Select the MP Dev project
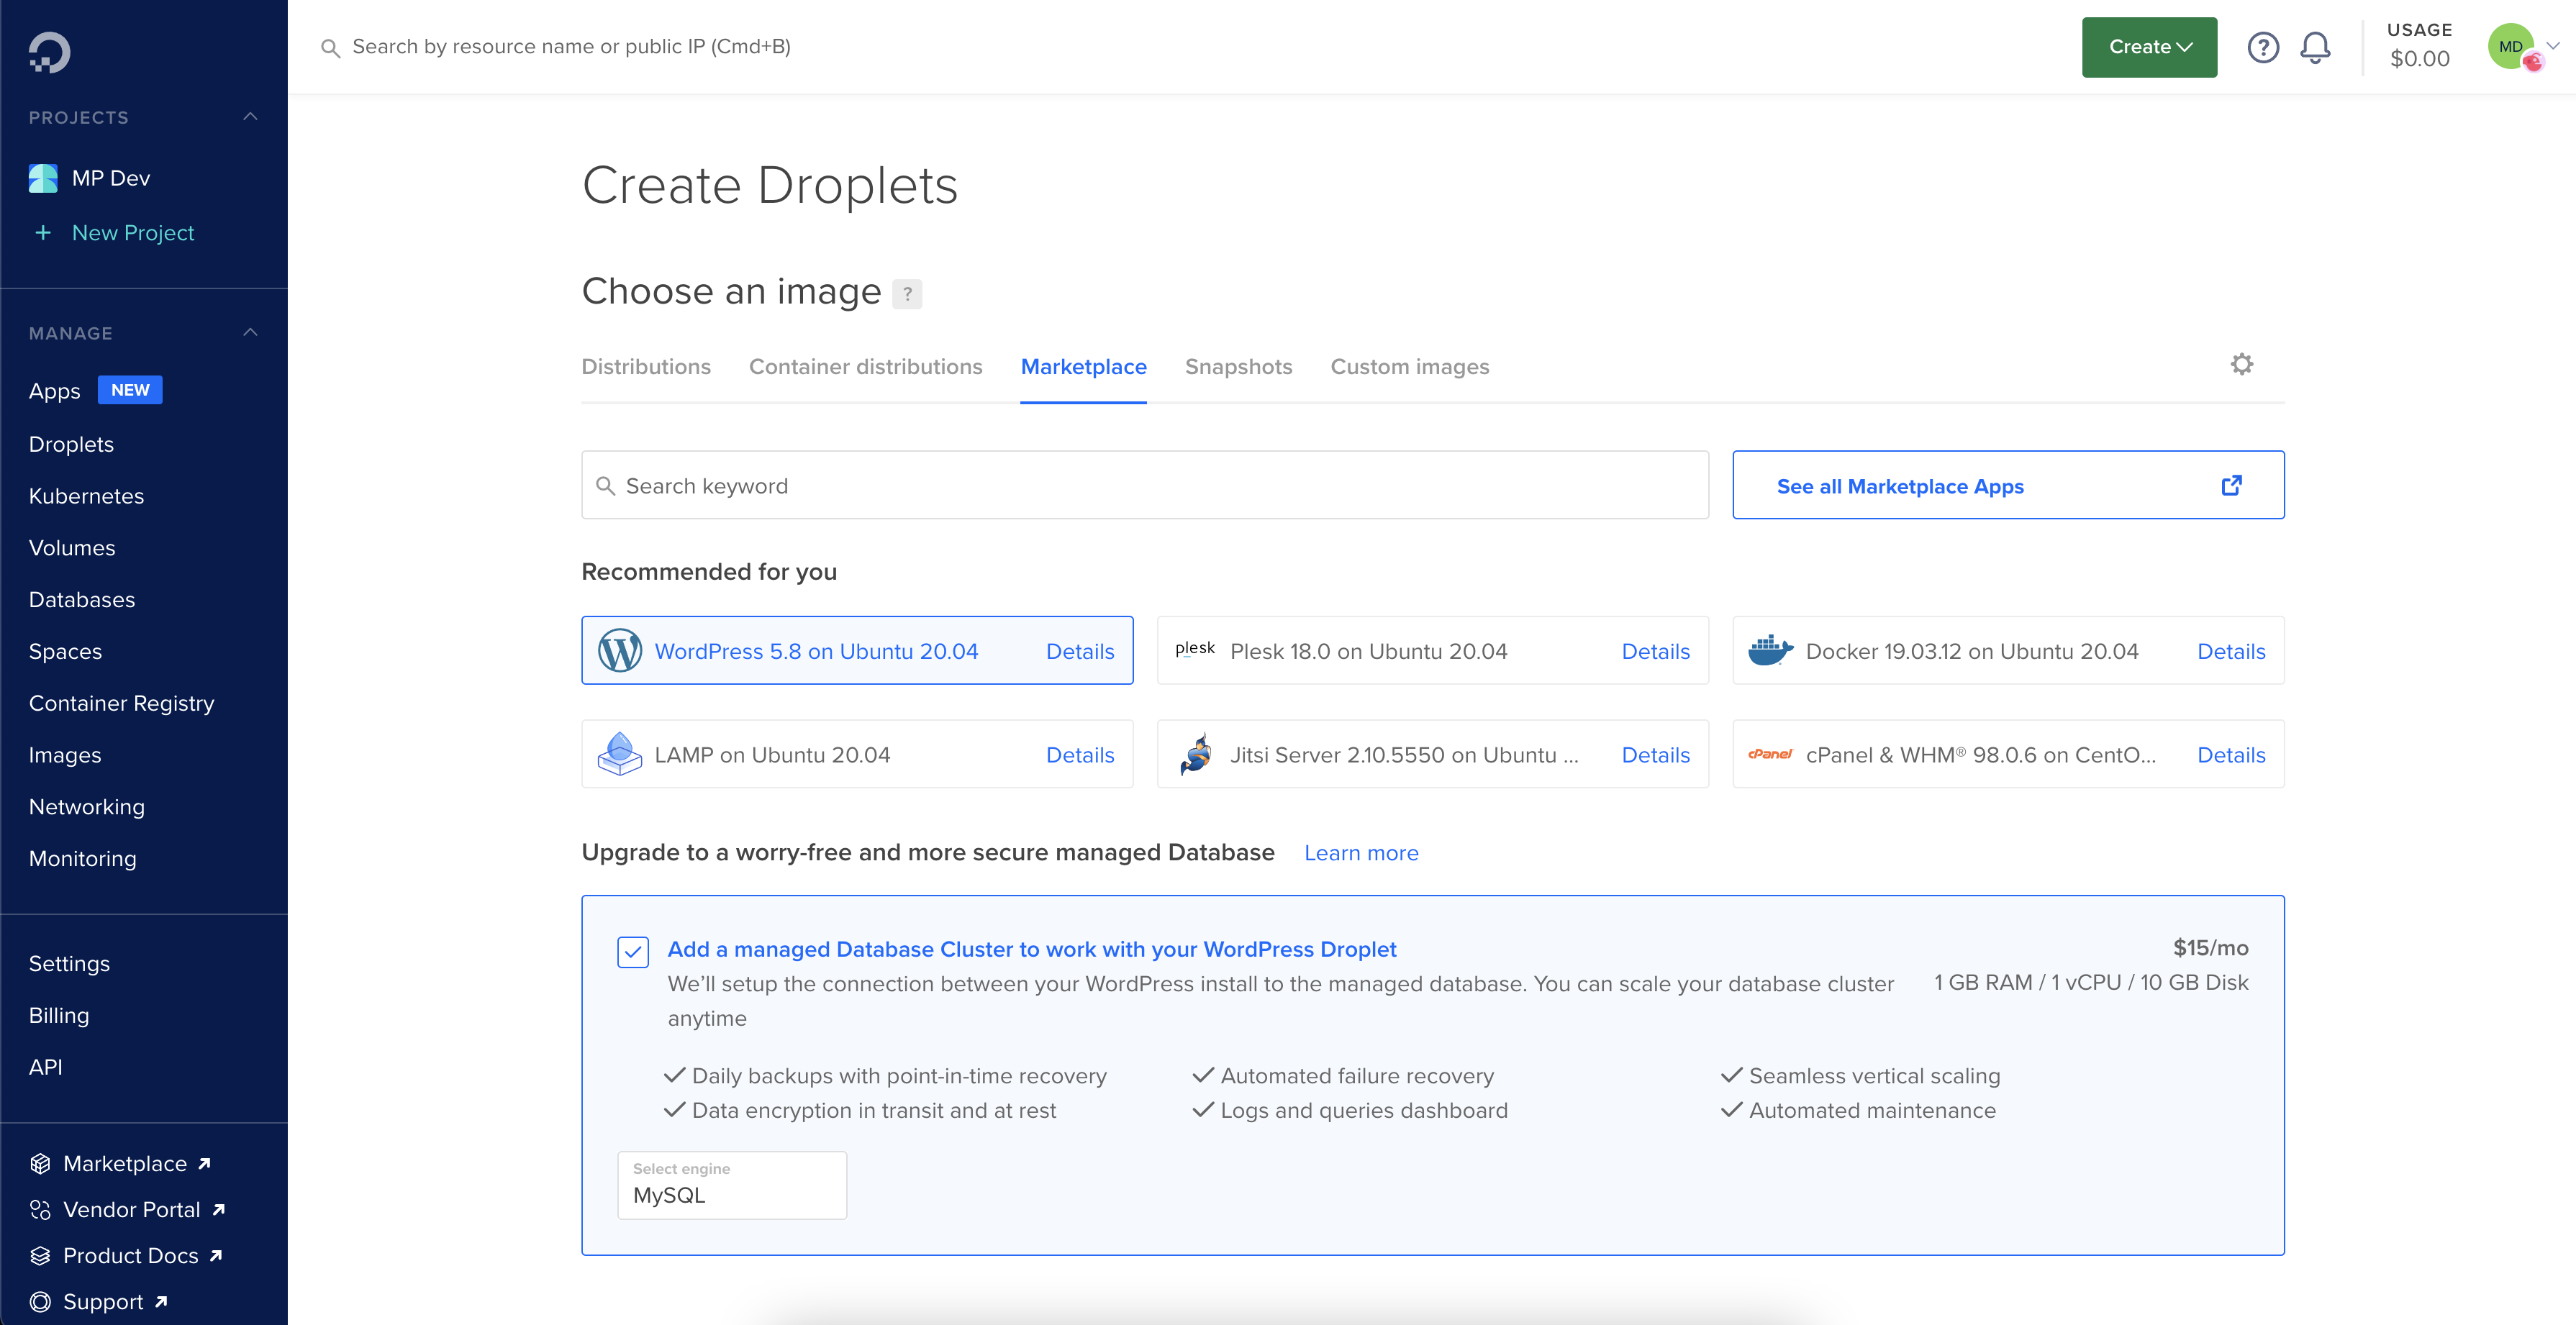The image size is (2576, 1325). coord(111,178)
